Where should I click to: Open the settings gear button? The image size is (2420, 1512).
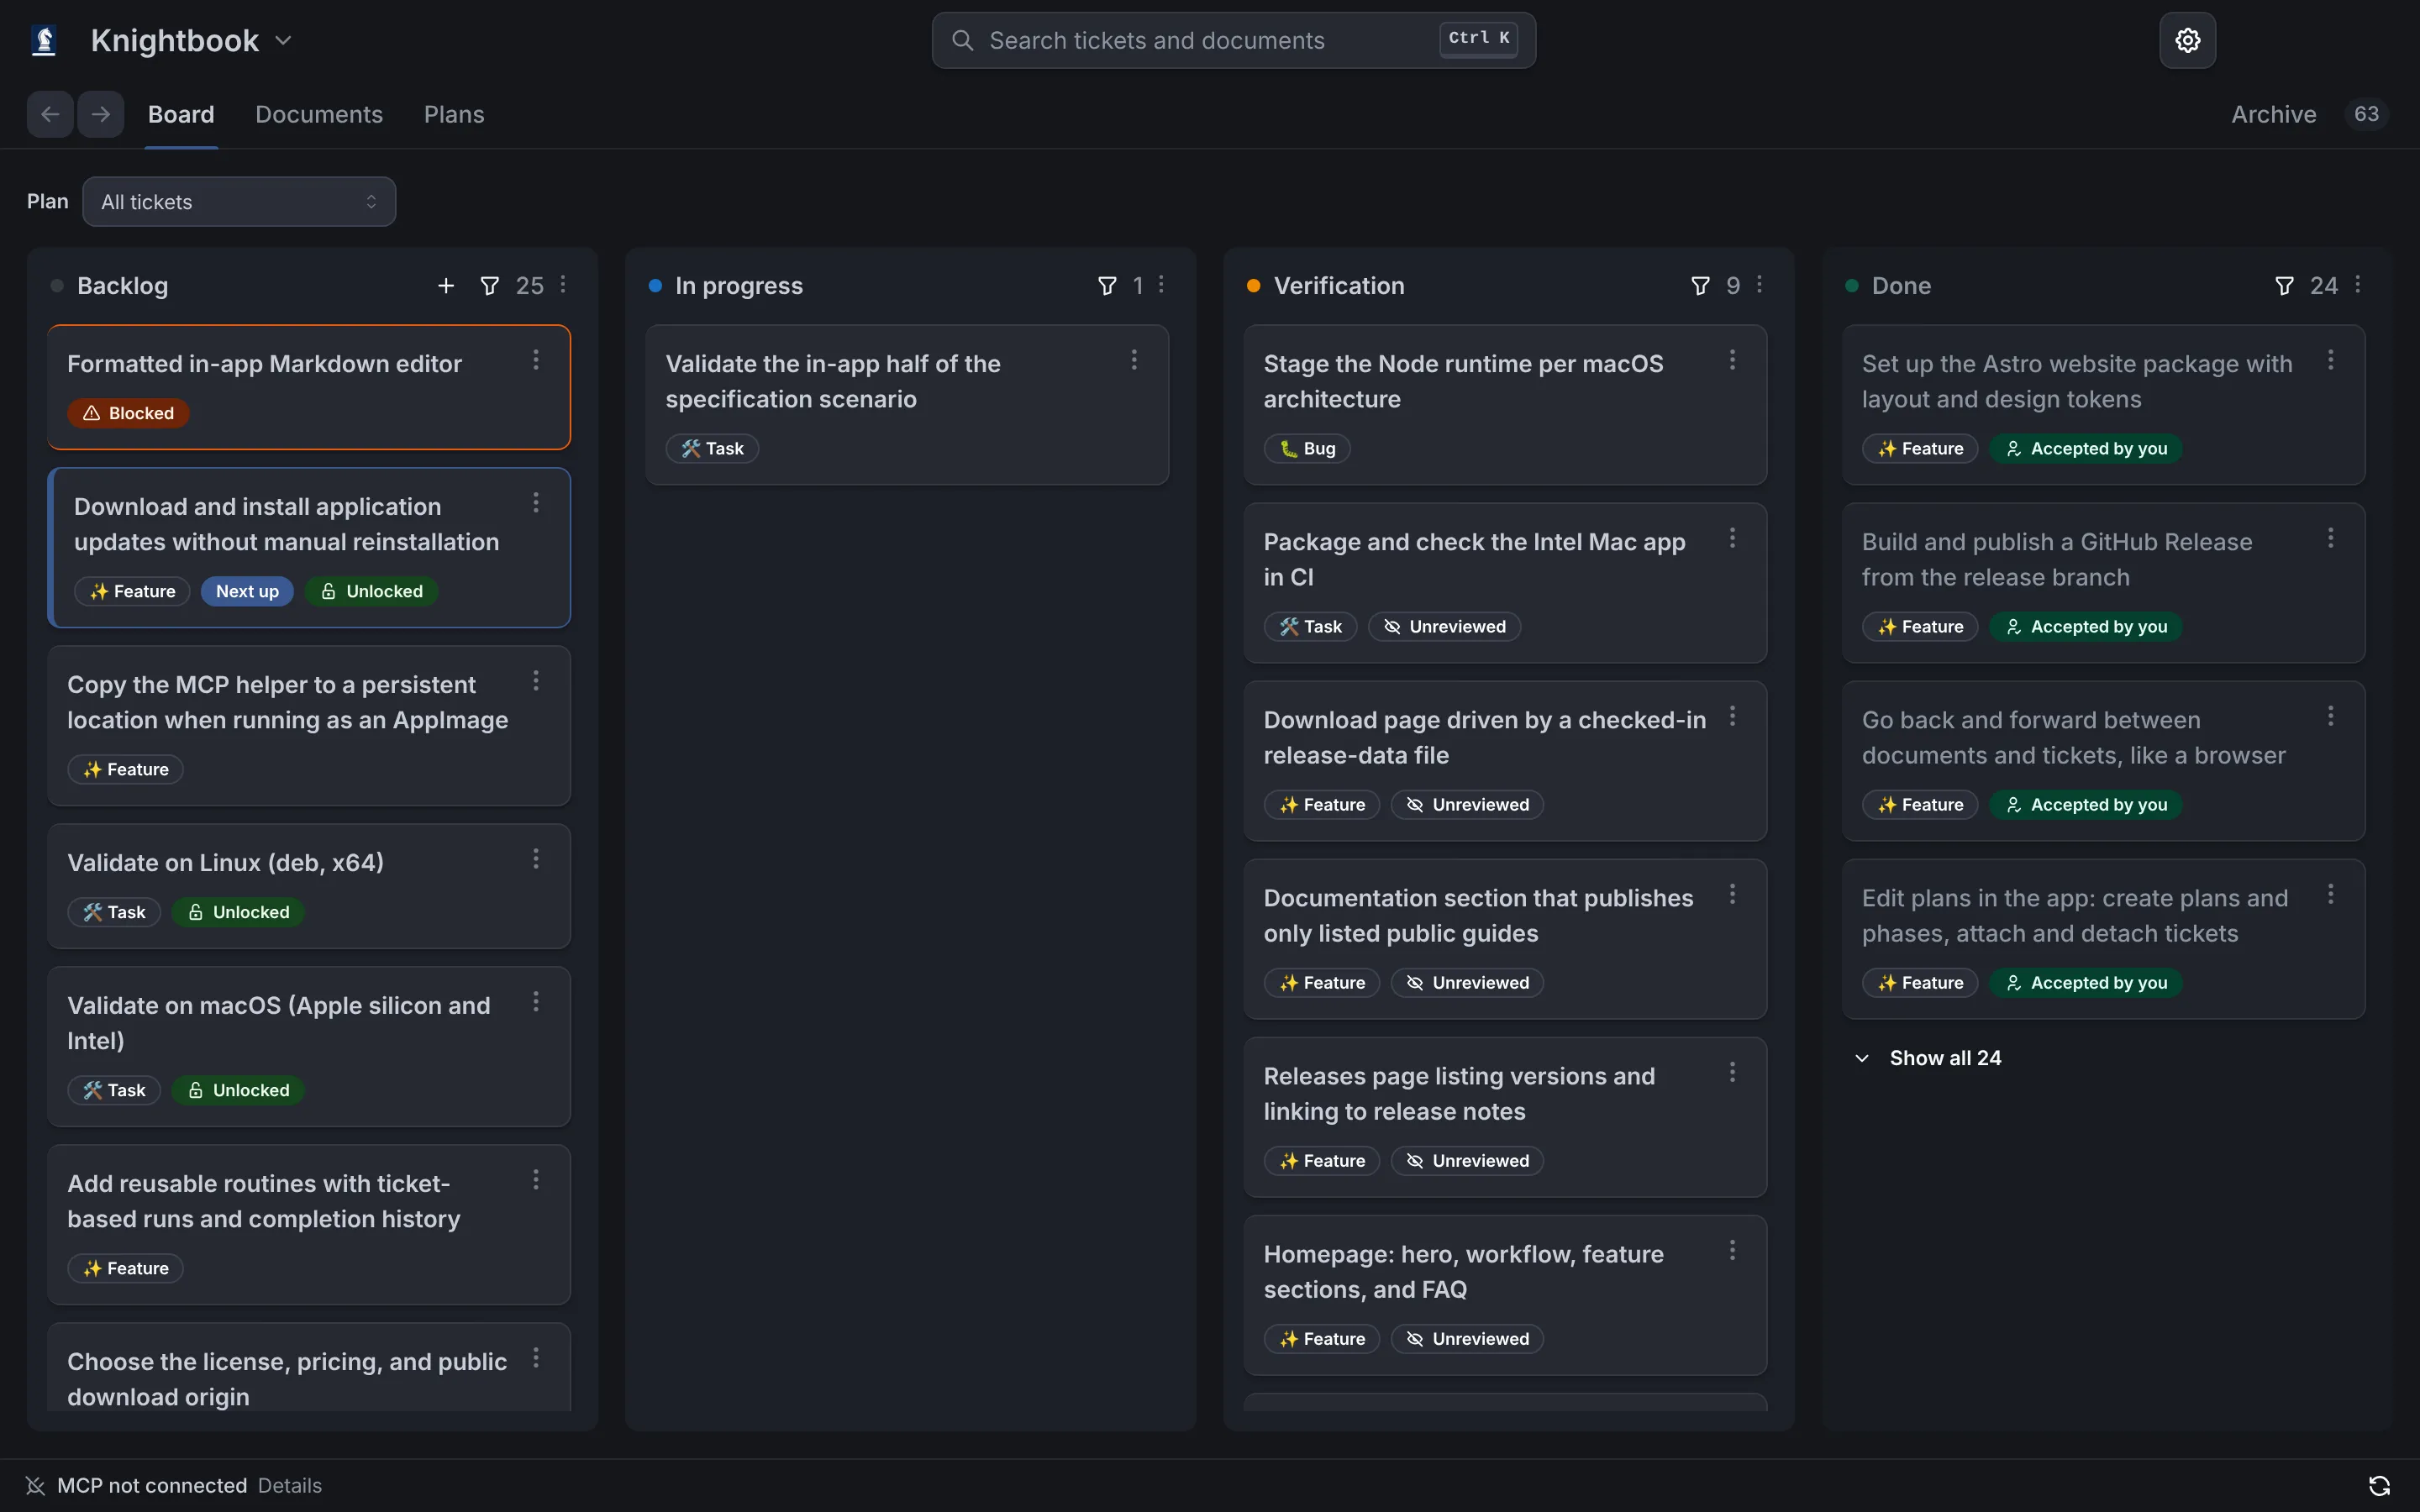[2187, 40]
